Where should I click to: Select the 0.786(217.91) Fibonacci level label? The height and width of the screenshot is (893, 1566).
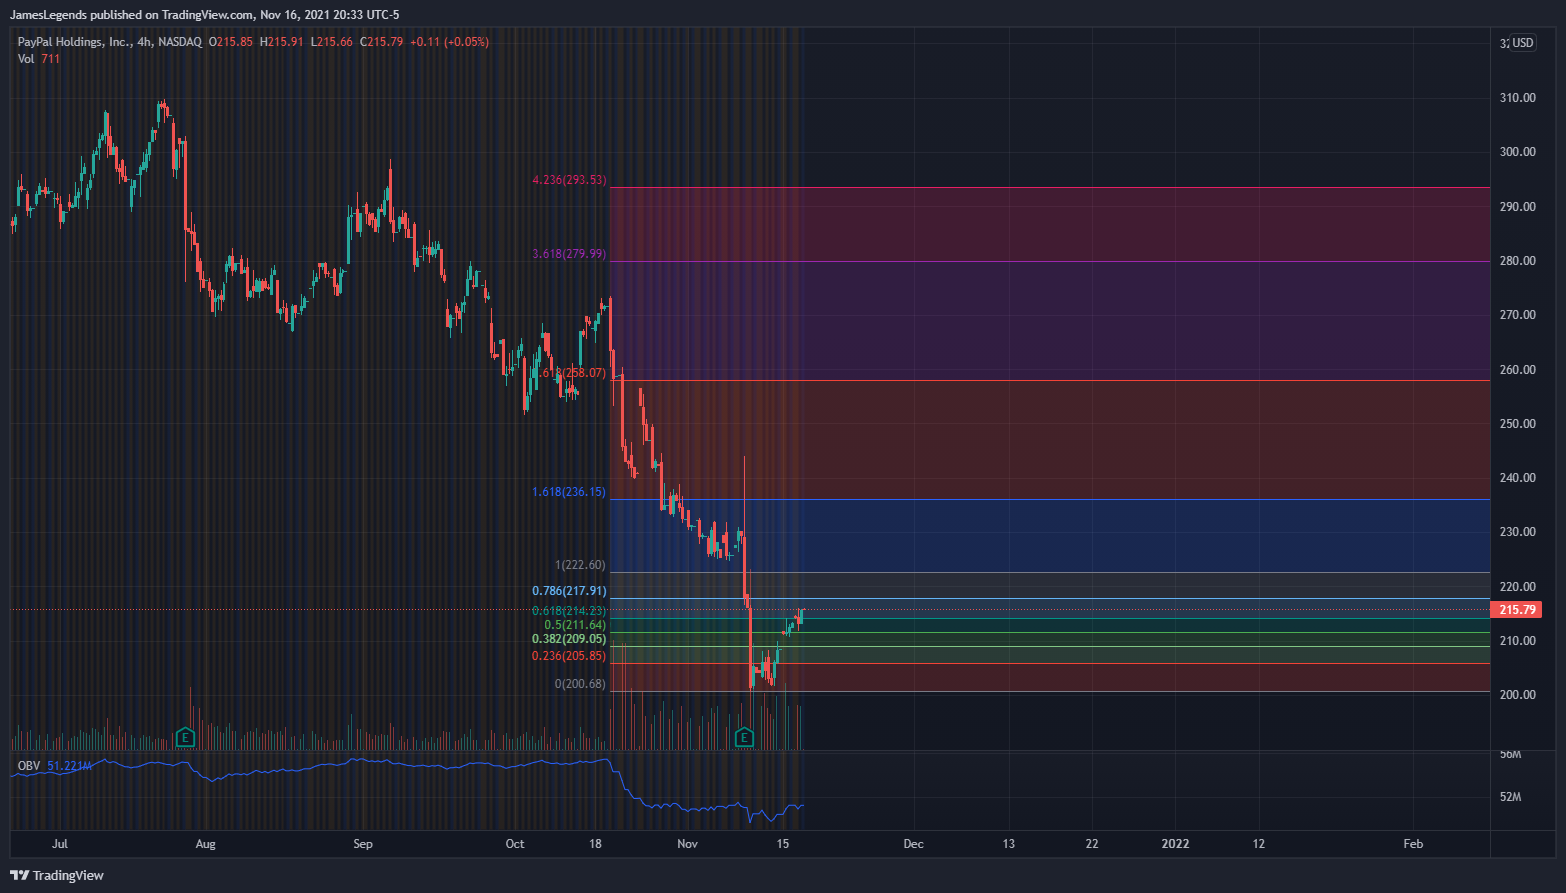coord(569,591)
